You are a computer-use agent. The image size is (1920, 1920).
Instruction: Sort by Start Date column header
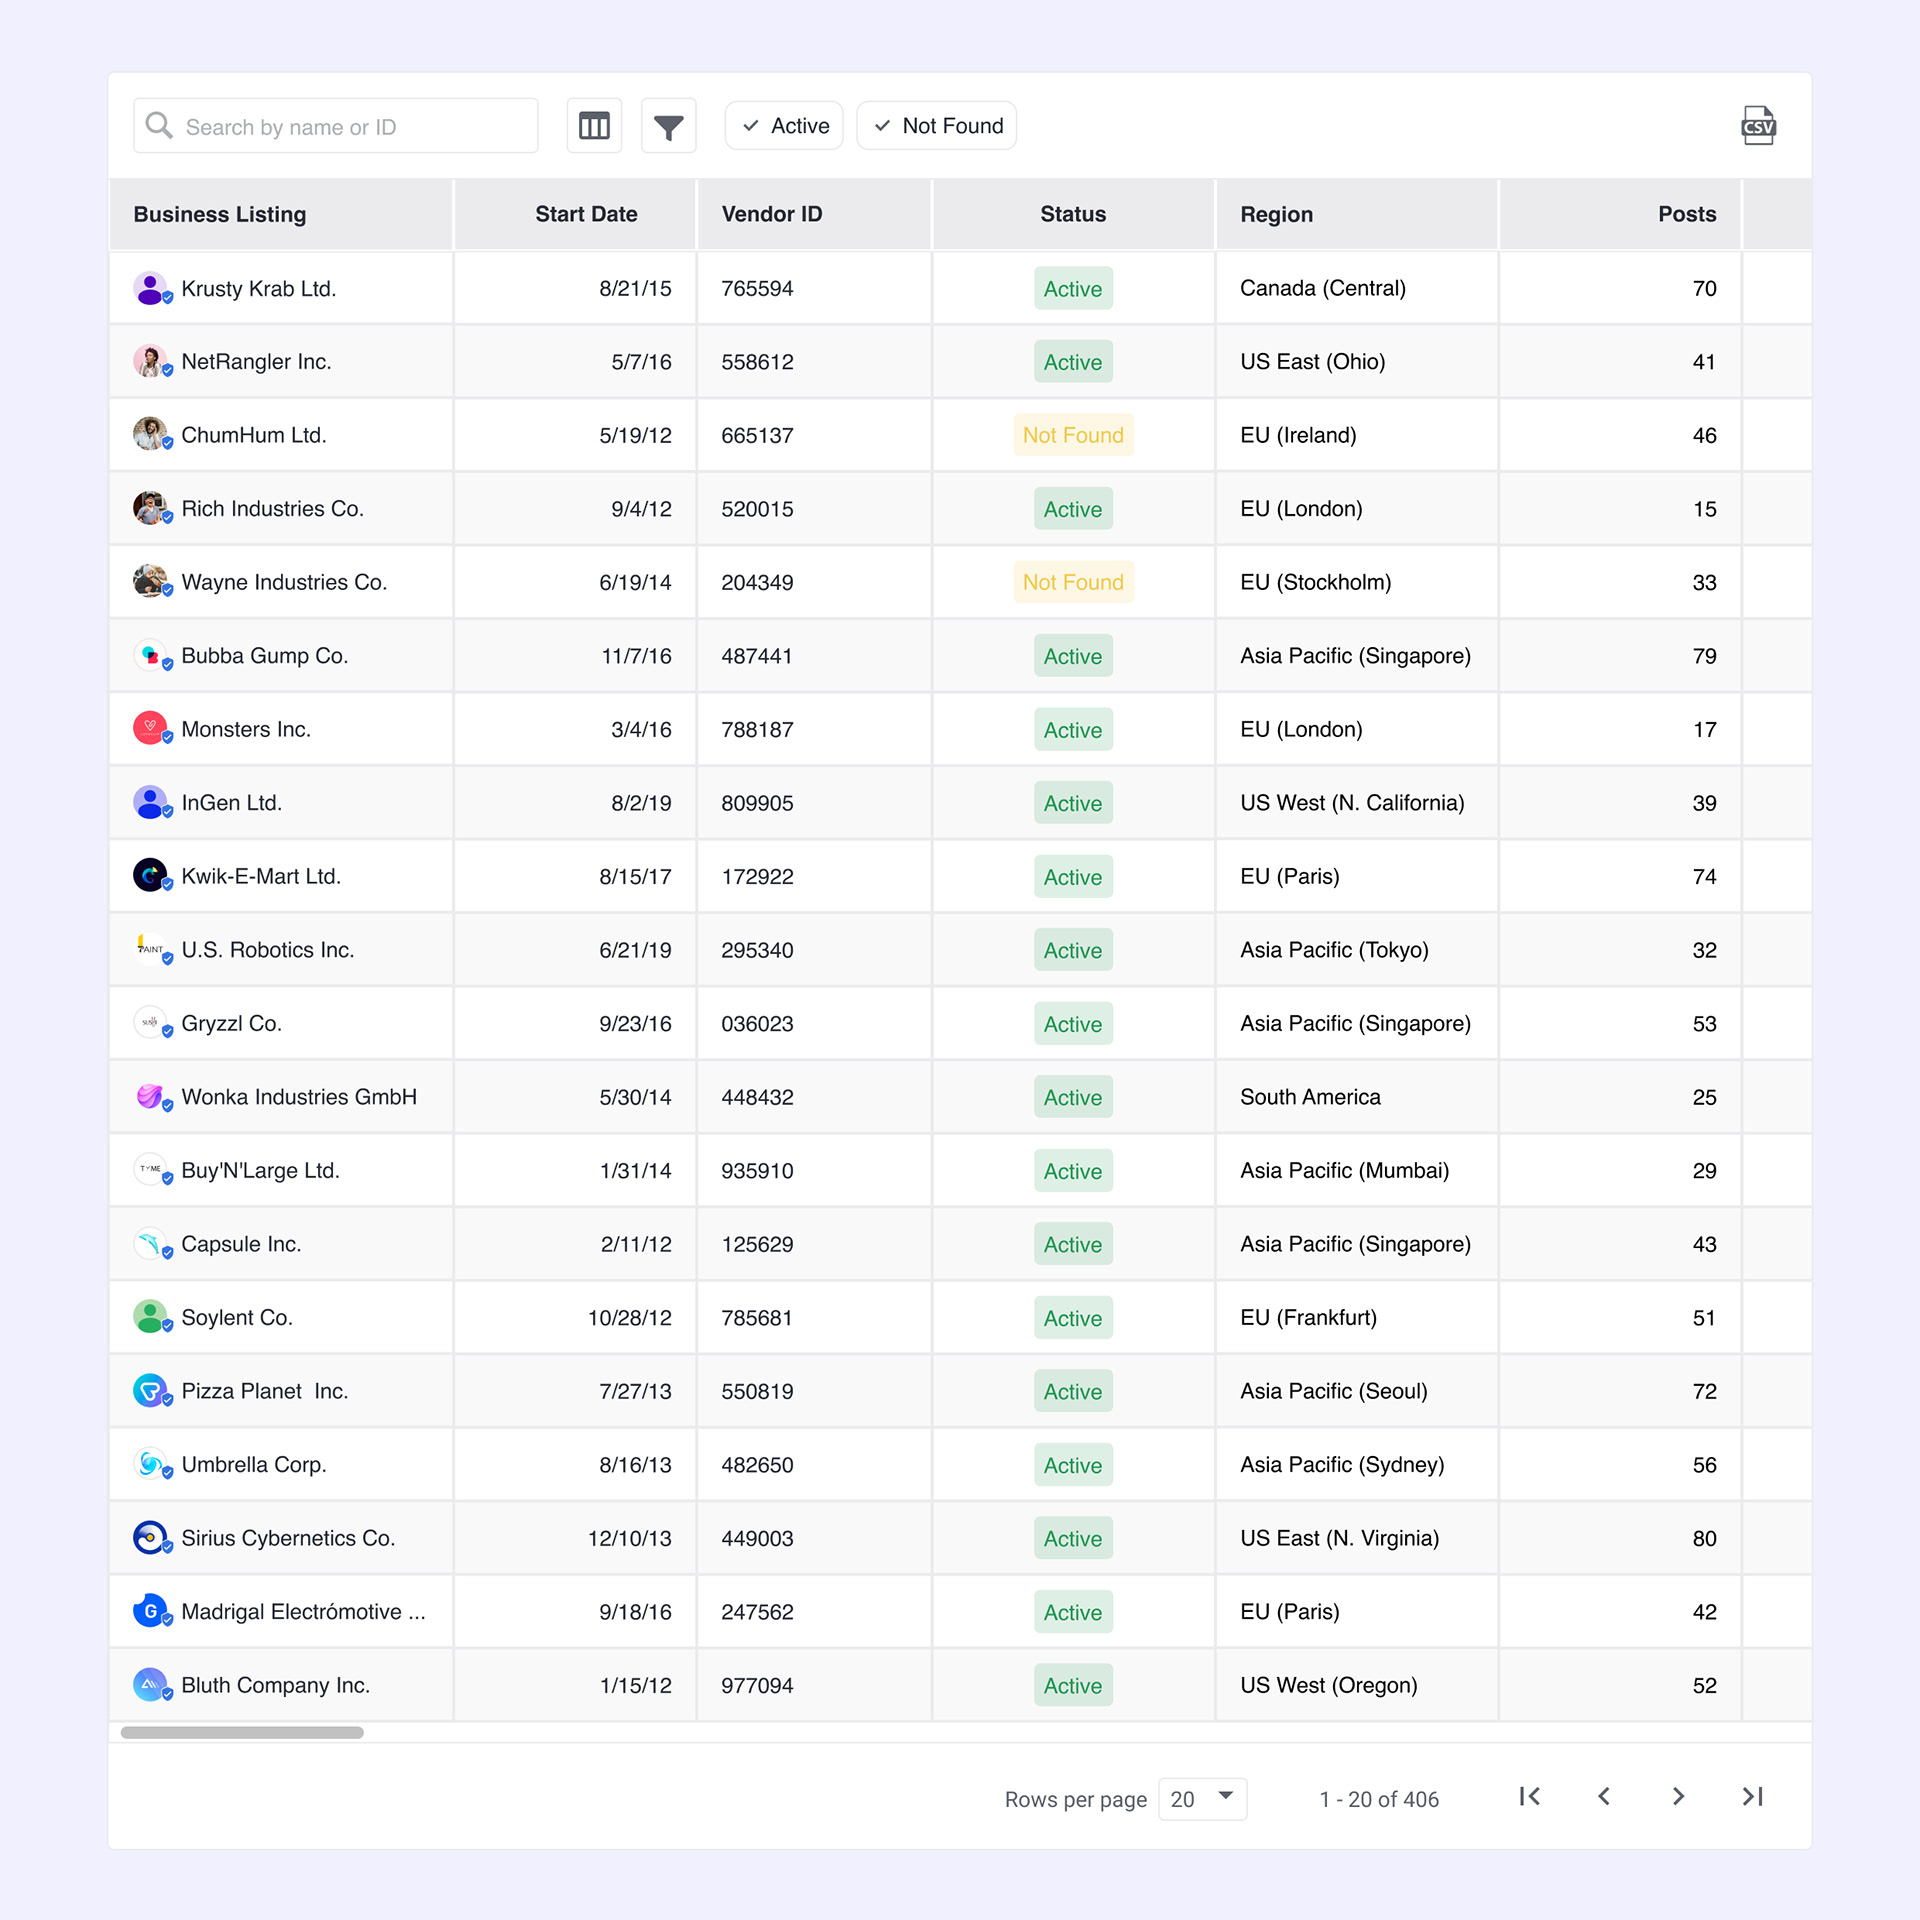(585, 214)
